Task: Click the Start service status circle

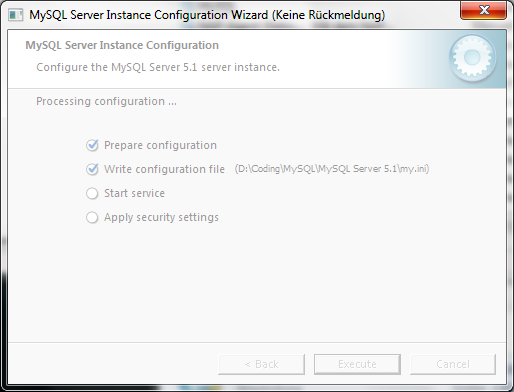Action: click(x=92, y=193)
